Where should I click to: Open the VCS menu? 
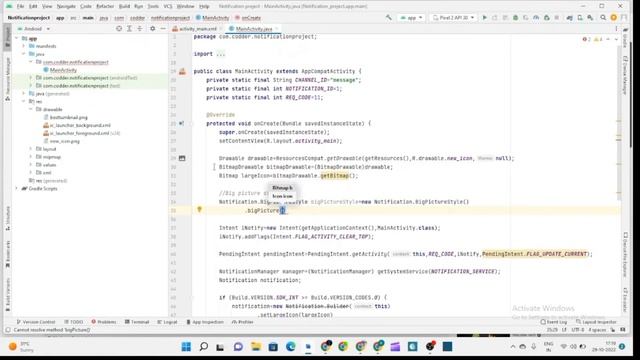point(168,6)
